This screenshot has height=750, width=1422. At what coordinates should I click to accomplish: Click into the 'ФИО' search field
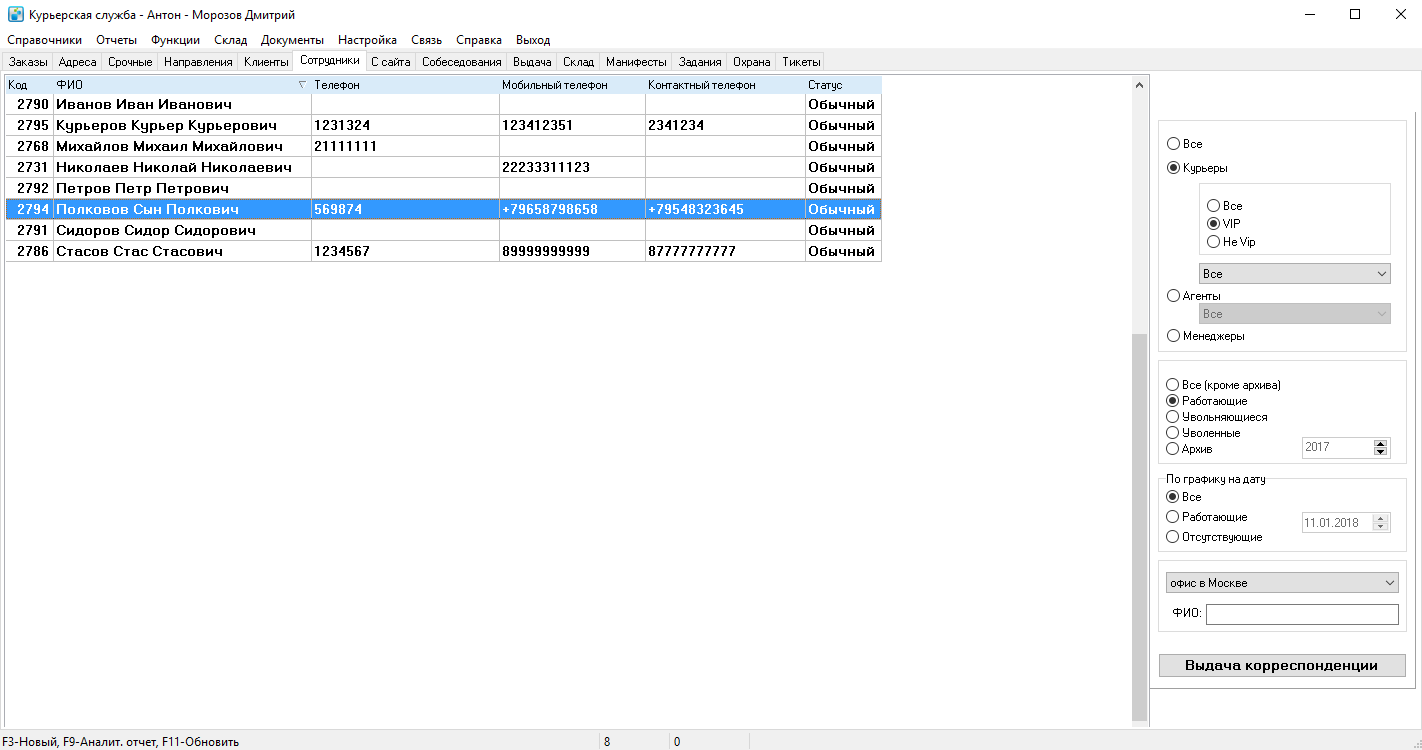pyautogui.click(x=1302, y=614)
